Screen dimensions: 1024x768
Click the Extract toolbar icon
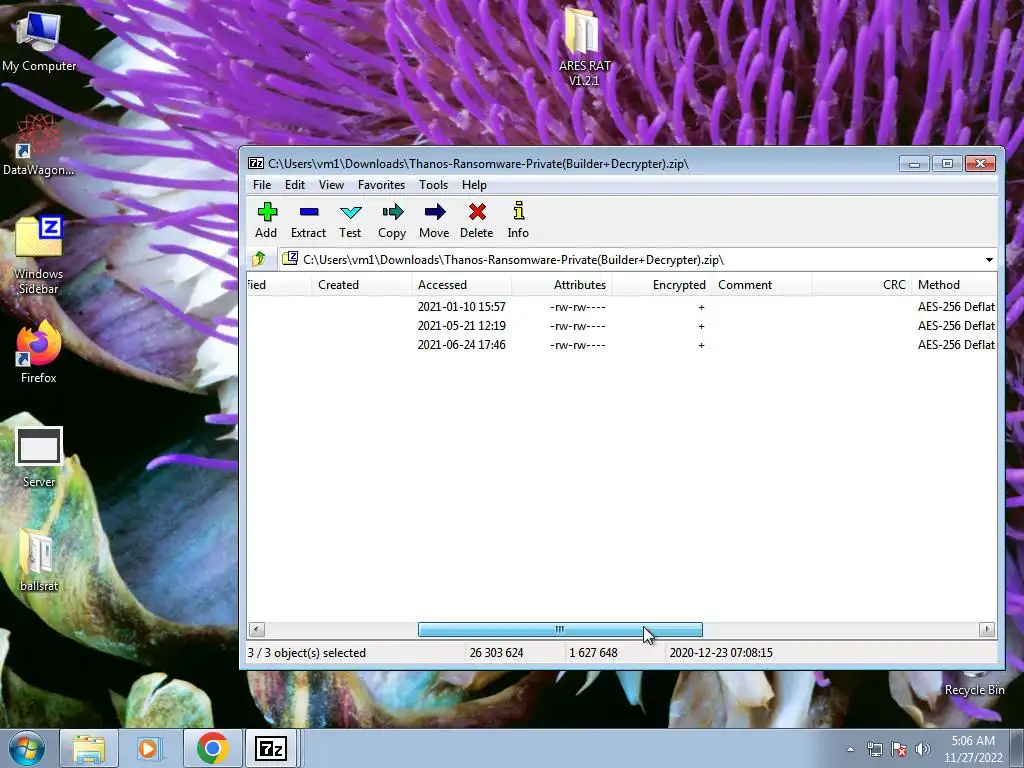coord(308,220)
